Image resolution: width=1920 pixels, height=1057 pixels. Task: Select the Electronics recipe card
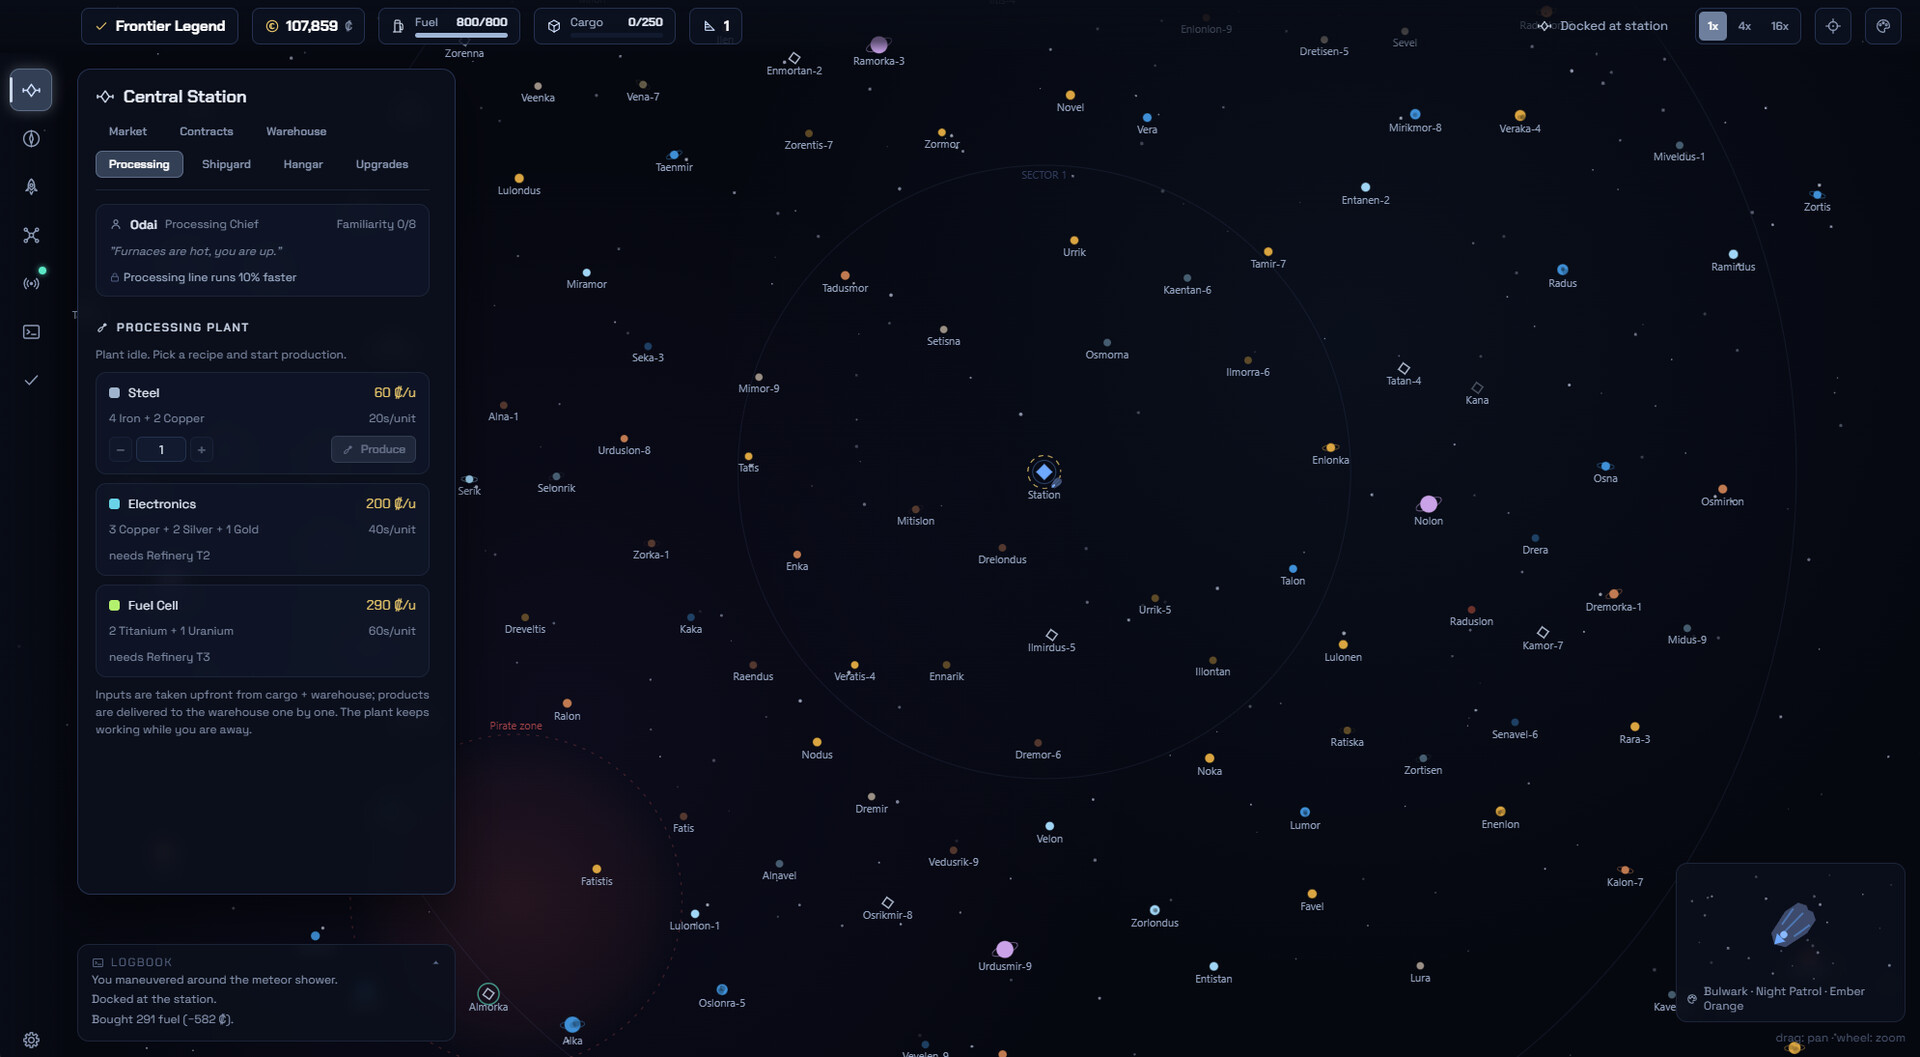[x=262, y=529]
